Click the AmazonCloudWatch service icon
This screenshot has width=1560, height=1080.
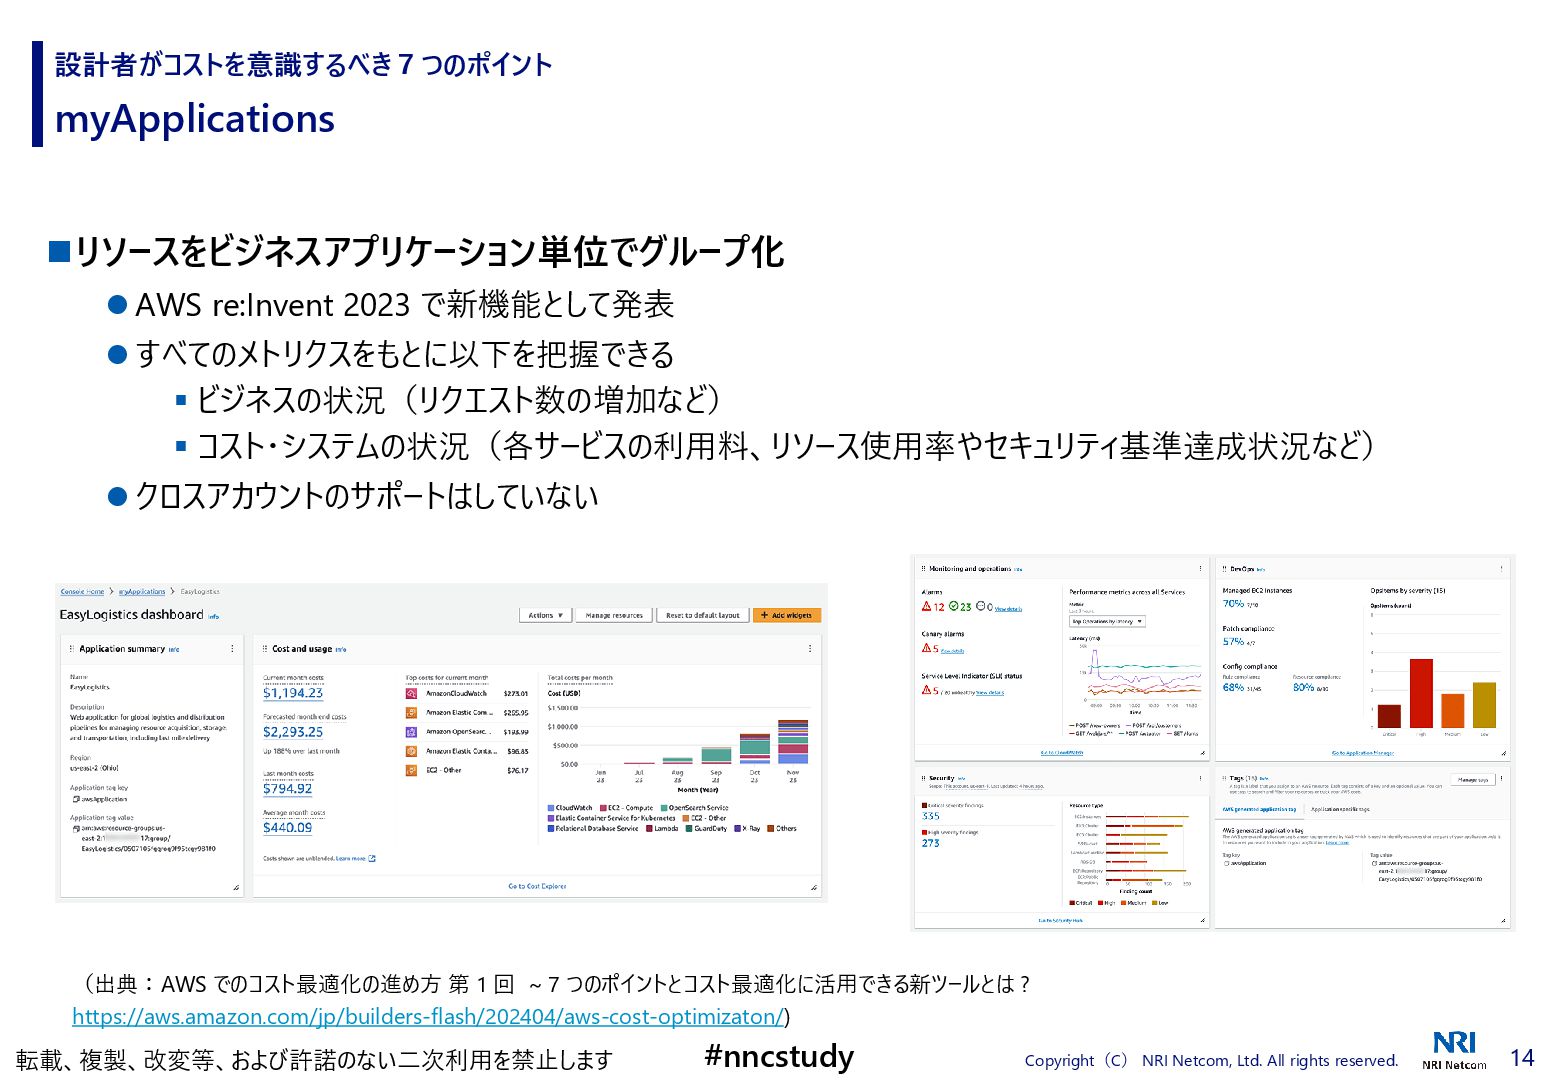click(411, 693)
